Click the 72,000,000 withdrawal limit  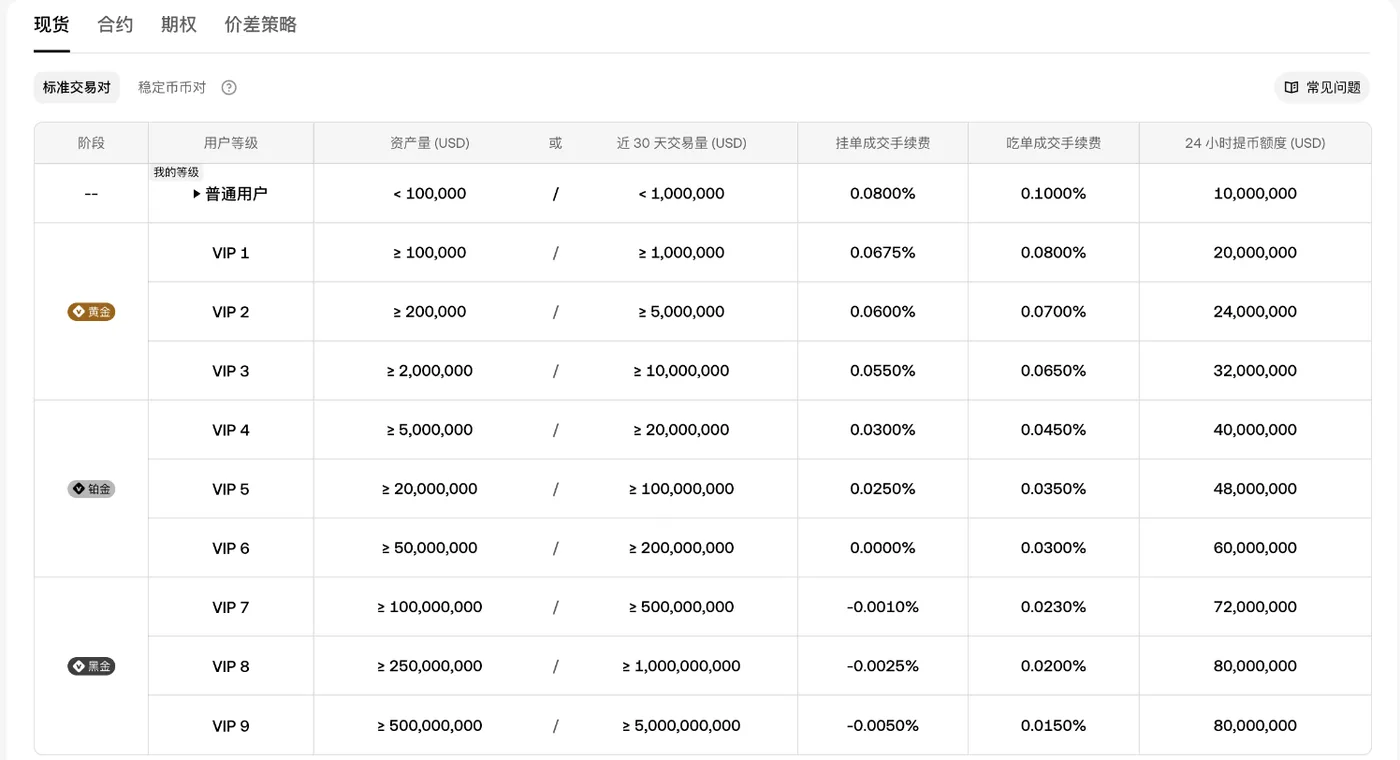pos(1255,607)
